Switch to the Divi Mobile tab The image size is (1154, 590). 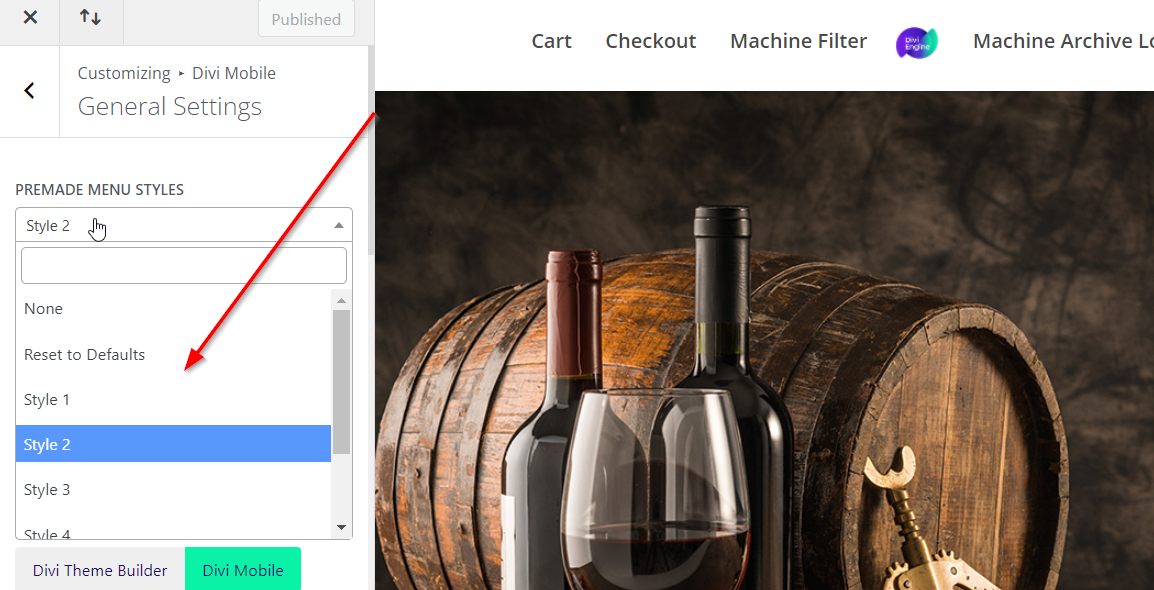tap(243, 570)
